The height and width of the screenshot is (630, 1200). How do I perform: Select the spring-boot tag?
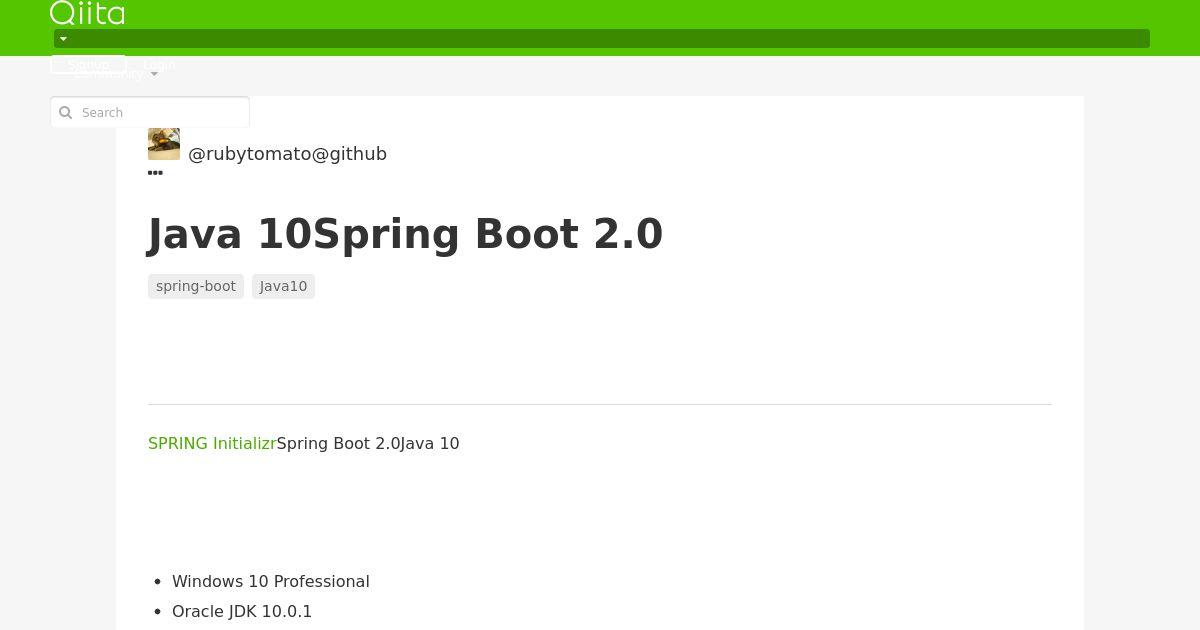click(196, 286)
